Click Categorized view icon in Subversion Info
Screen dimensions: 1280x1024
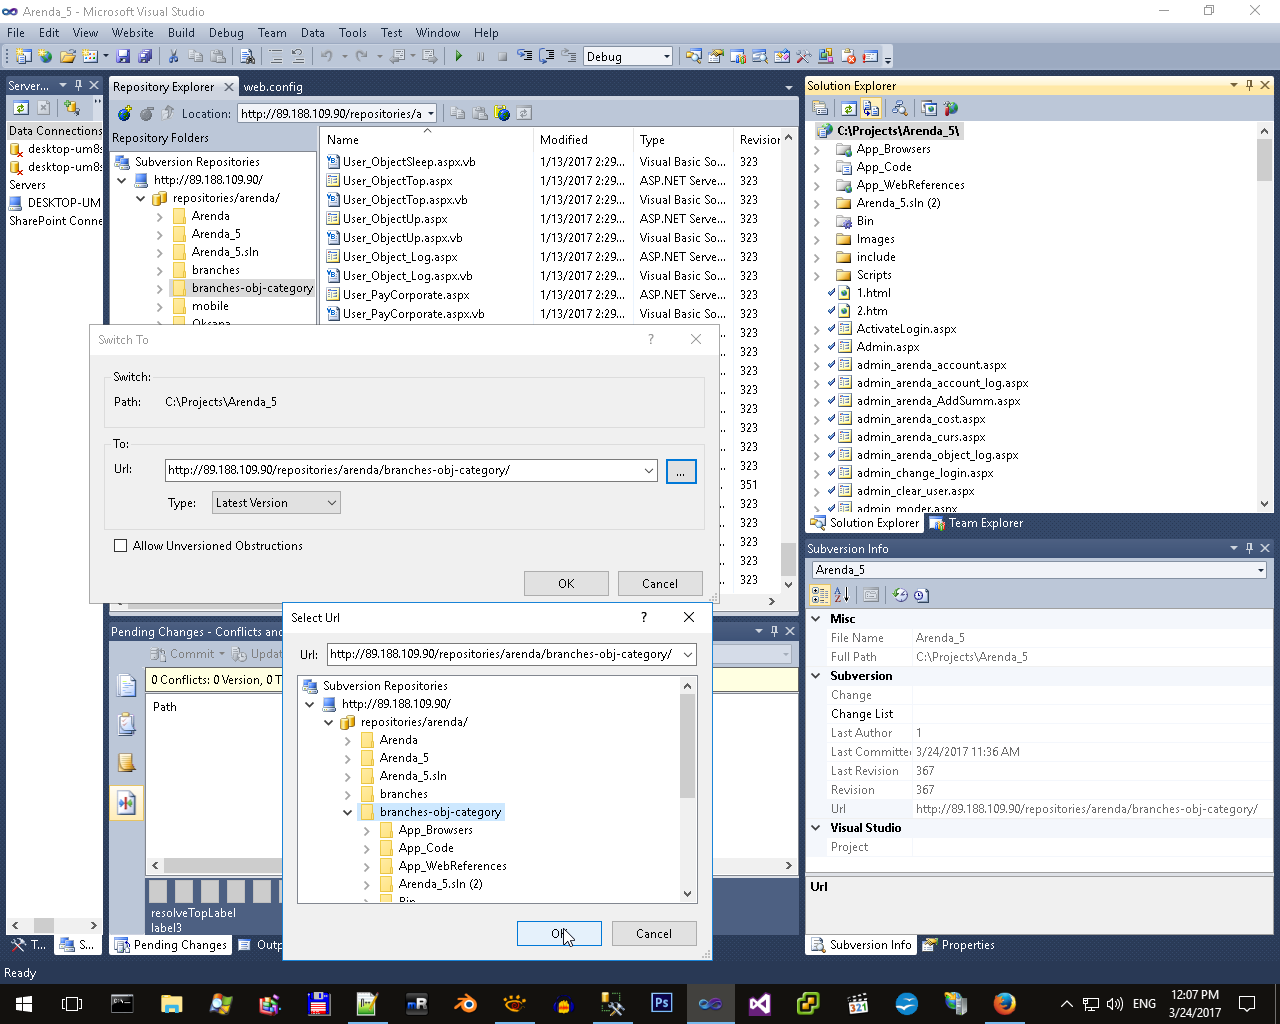820,595
